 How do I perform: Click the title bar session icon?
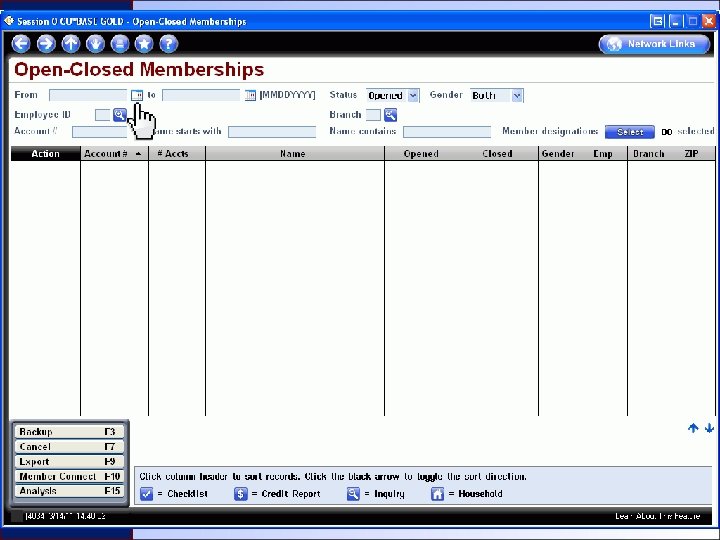(x=9, y=21)
